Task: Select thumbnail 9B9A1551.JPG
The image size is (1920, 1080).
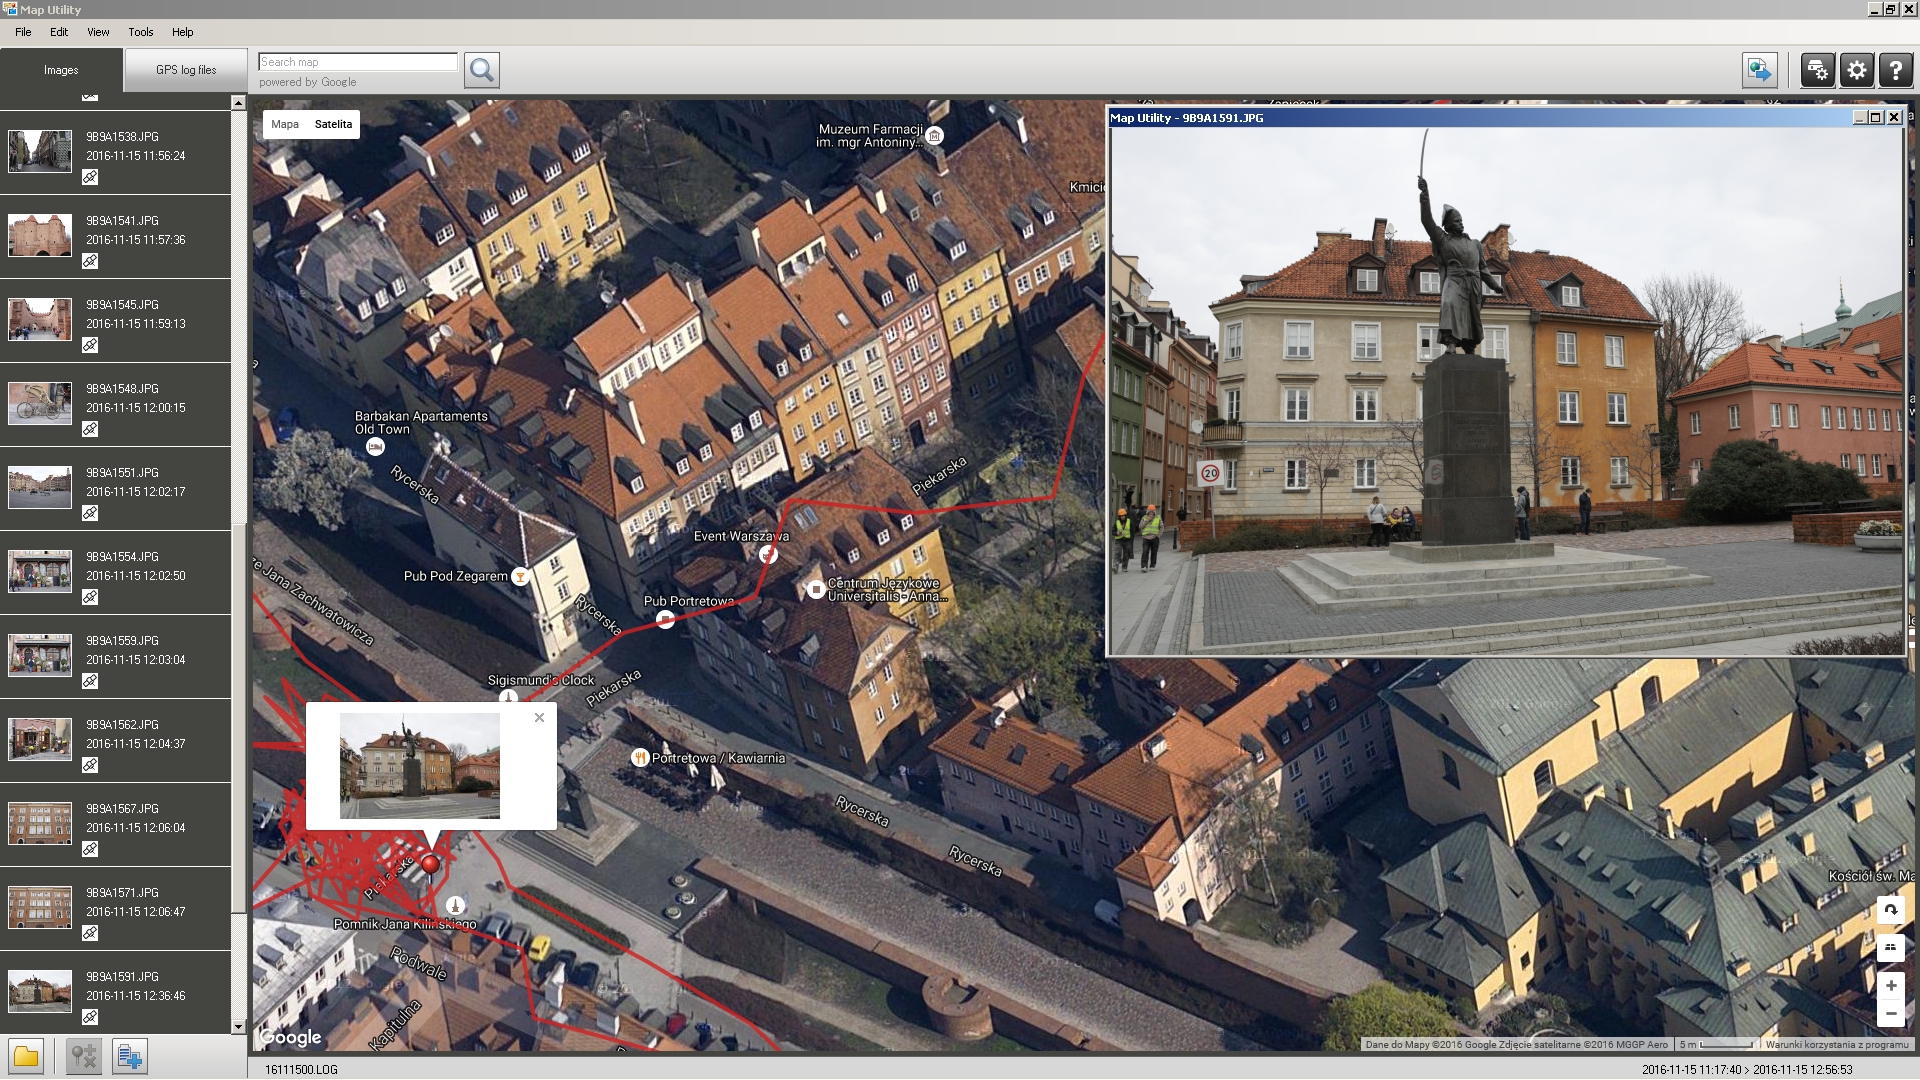Action: click(x=40, y=487)
